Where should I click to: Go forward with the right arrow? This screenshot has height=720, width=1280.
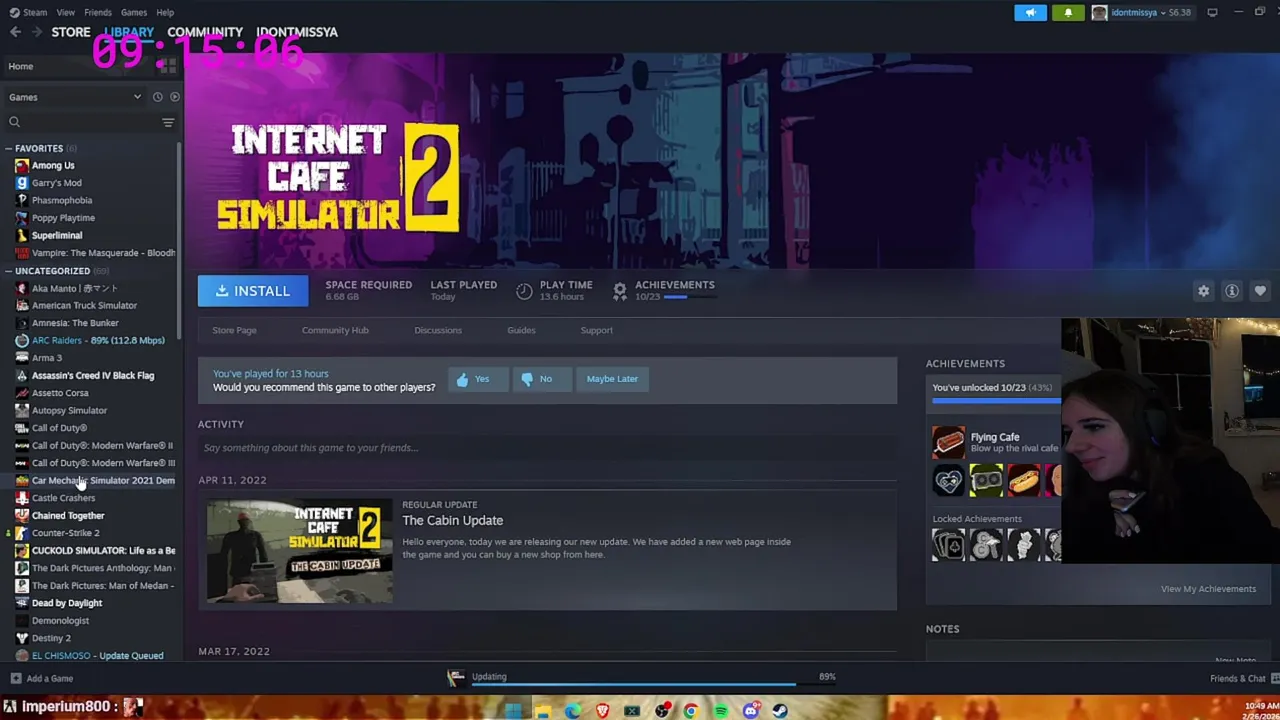(37, 32)
